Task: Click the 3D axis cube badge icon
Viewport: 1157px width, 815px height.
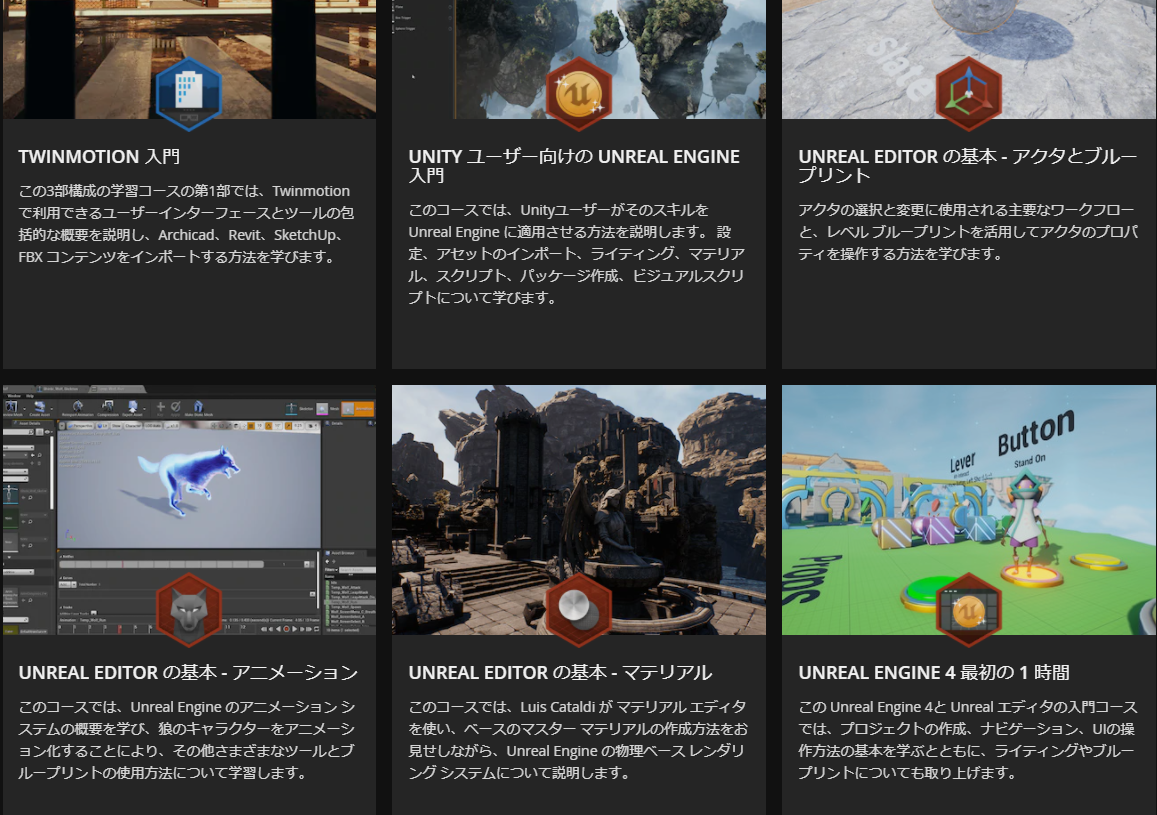Action: pos(968,94)
